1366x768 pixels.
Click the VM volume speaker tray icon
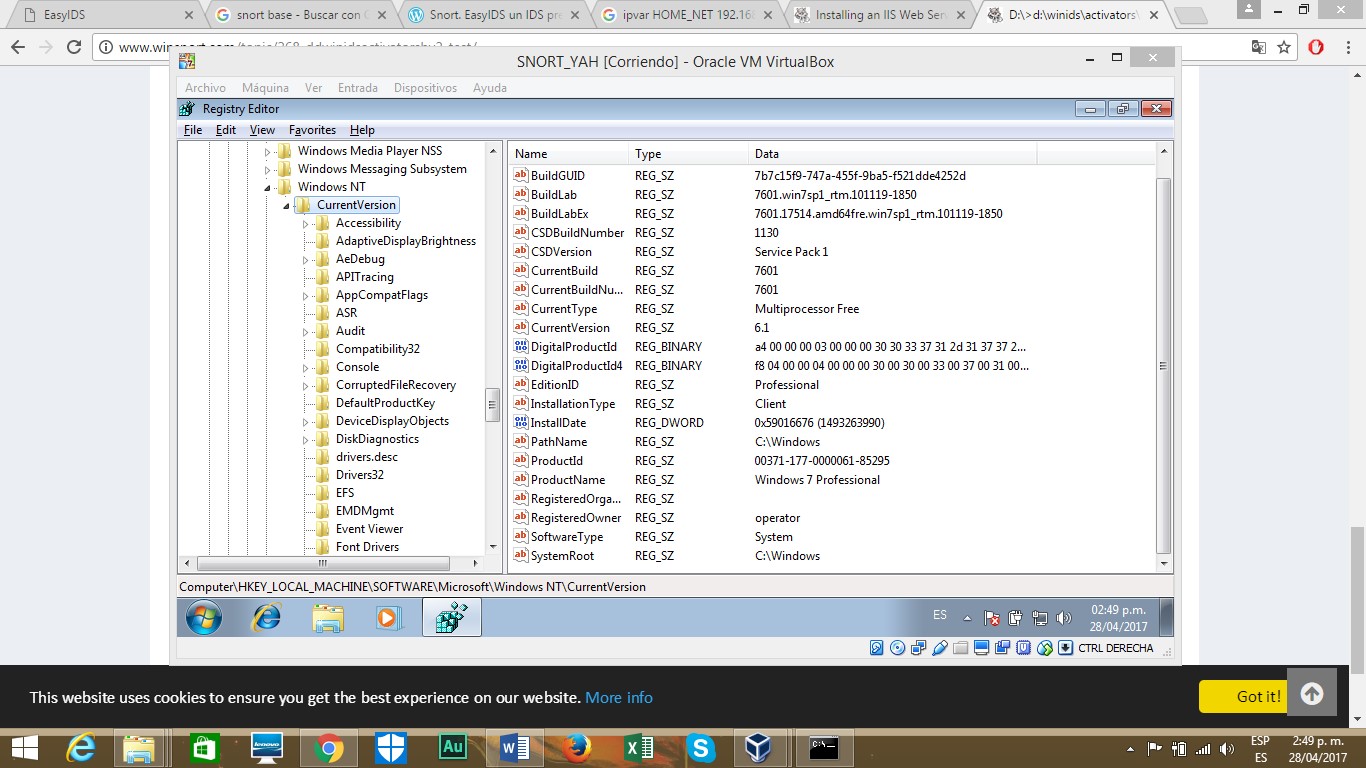(1063, 618)
